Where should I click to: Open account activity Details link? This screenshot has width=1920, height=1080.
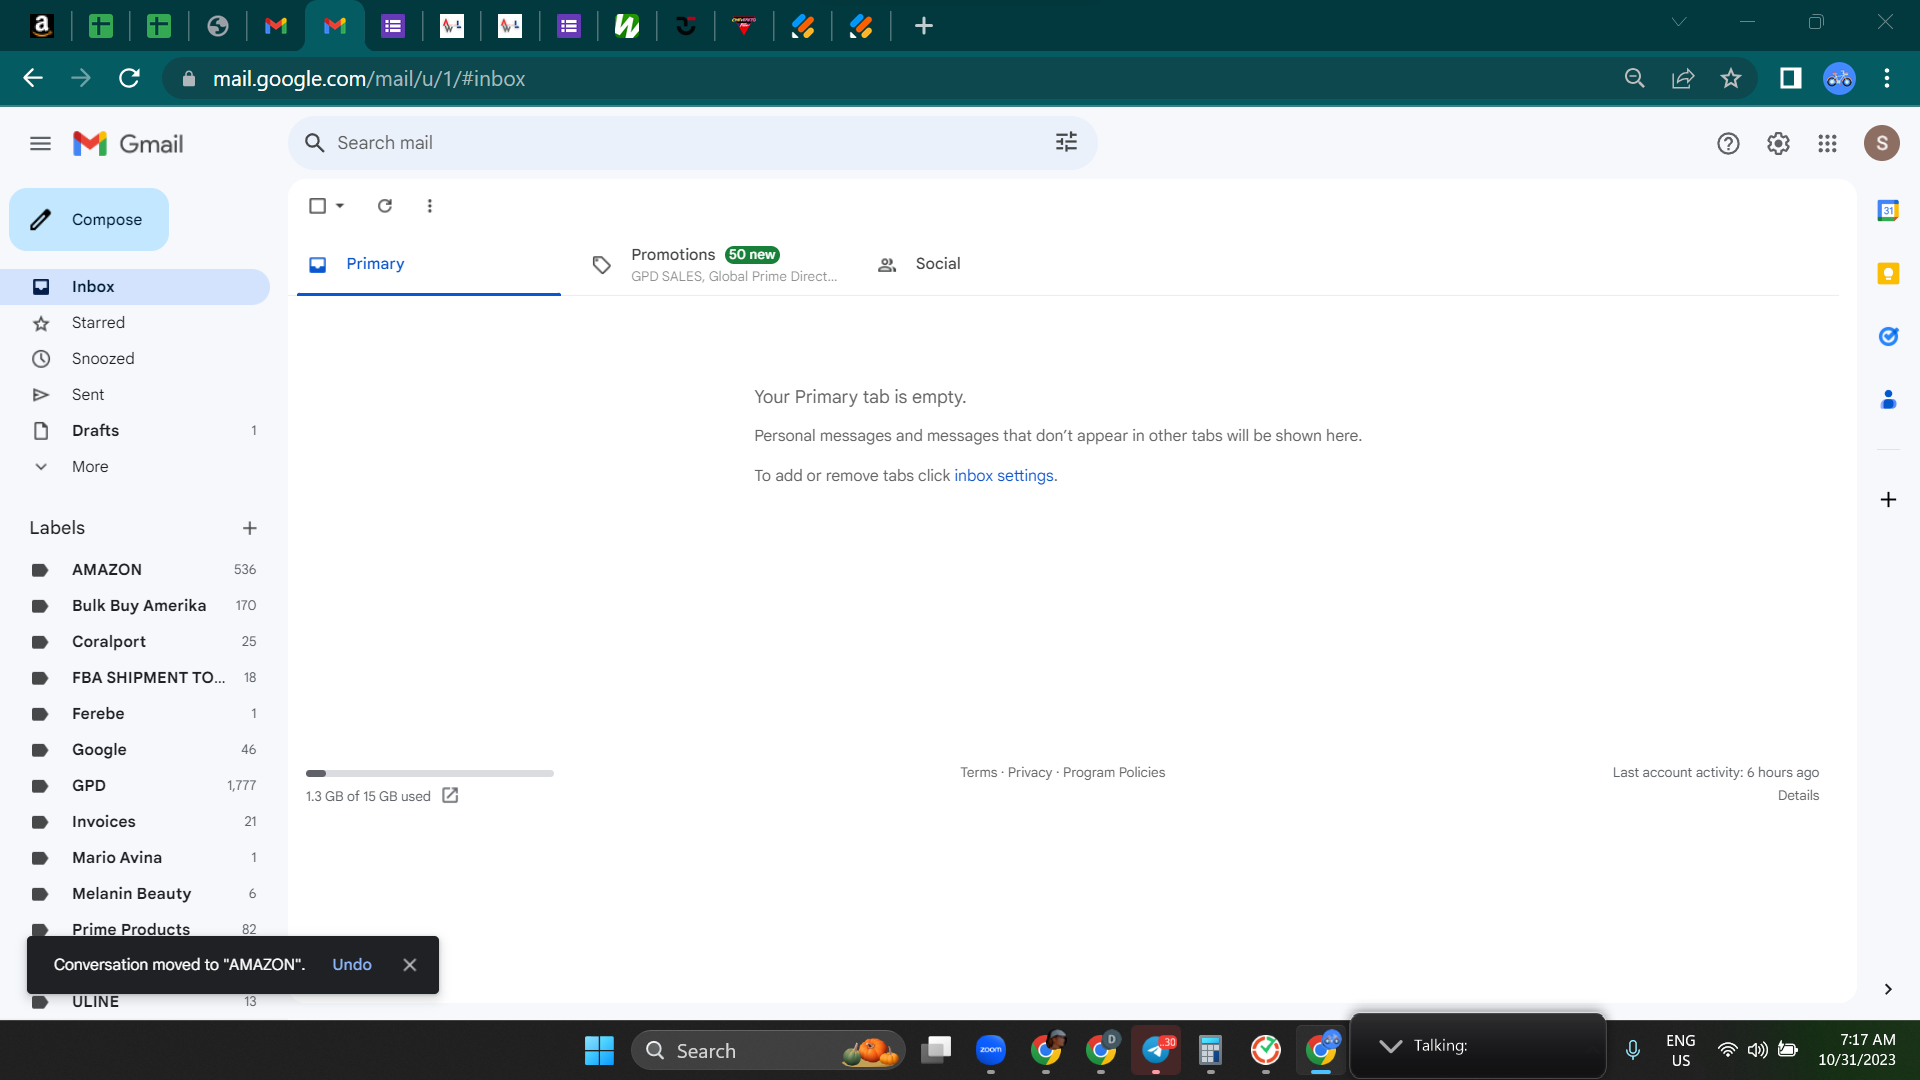click(x=1798, y=796)
